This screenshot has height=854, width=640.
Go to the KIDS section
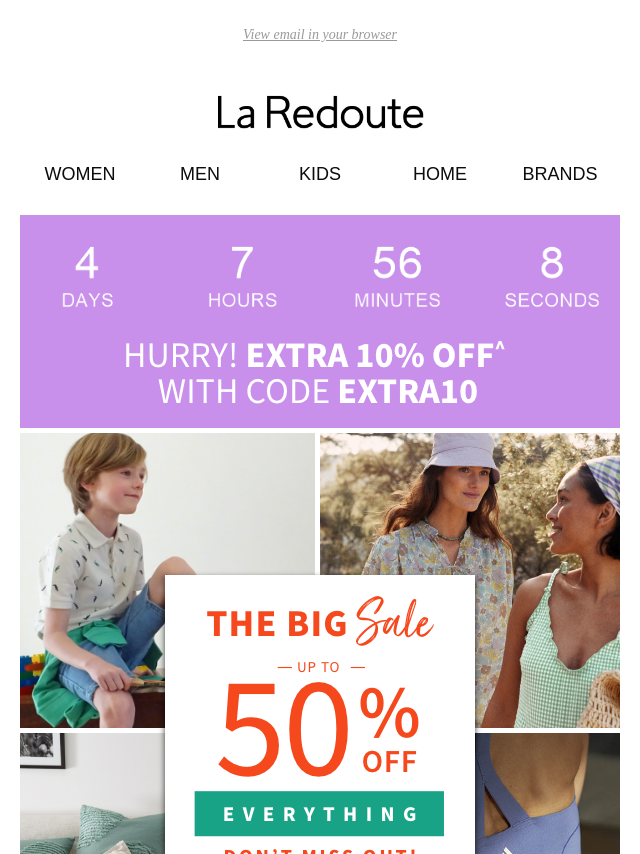pos(320,174)
